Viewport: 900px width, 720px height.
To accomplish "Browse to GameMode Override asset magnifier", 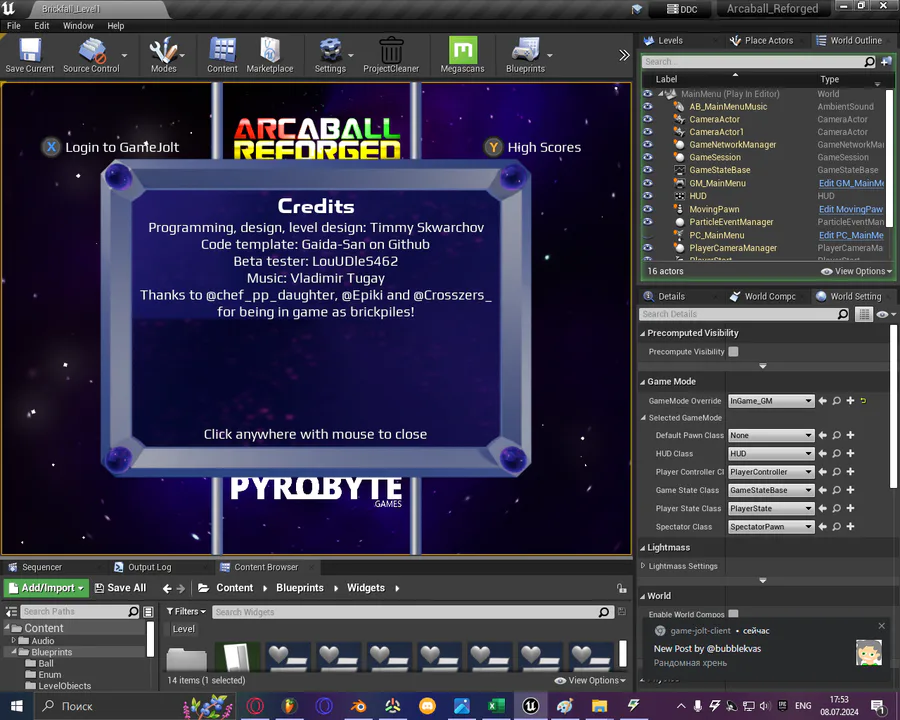I will (x=836, y=401).
